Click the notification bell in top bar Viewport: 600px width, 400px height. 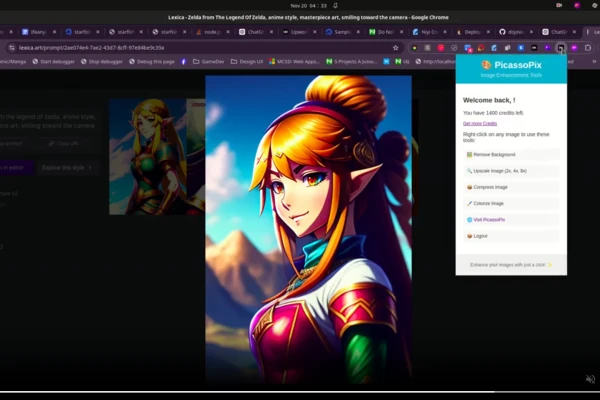tap(336, 6)
